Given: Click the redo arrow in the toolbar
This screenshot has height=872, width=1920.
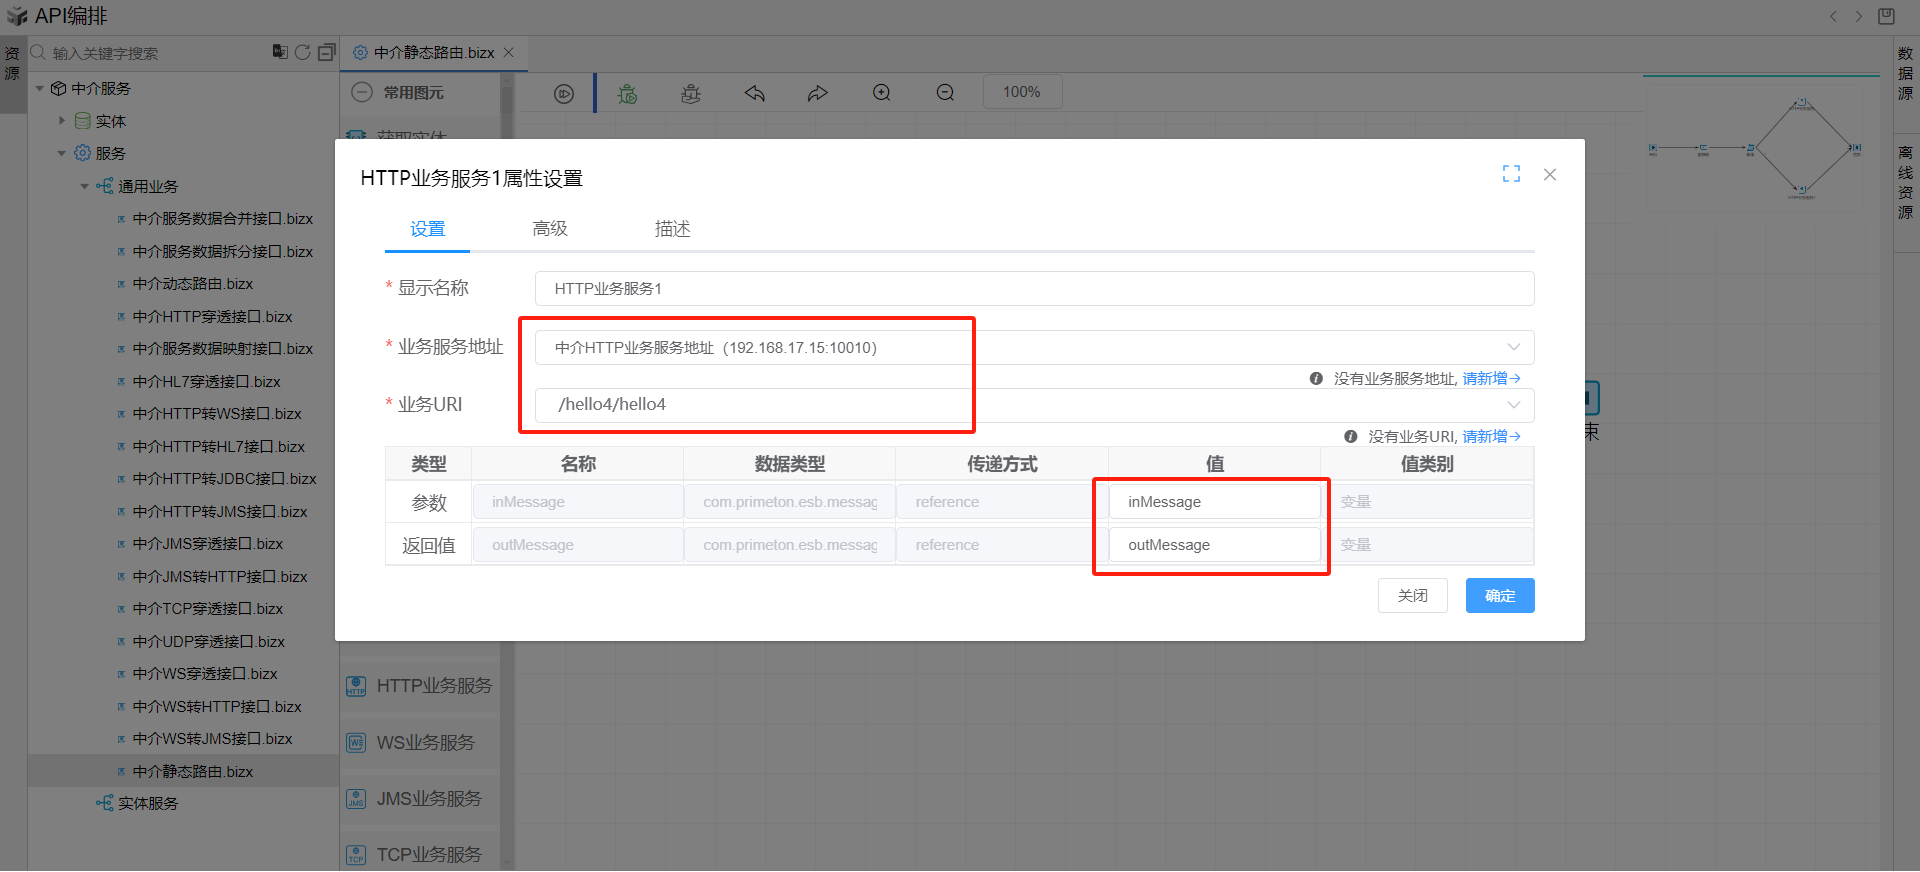Looking at the screenshot, I should pos(818,94).
